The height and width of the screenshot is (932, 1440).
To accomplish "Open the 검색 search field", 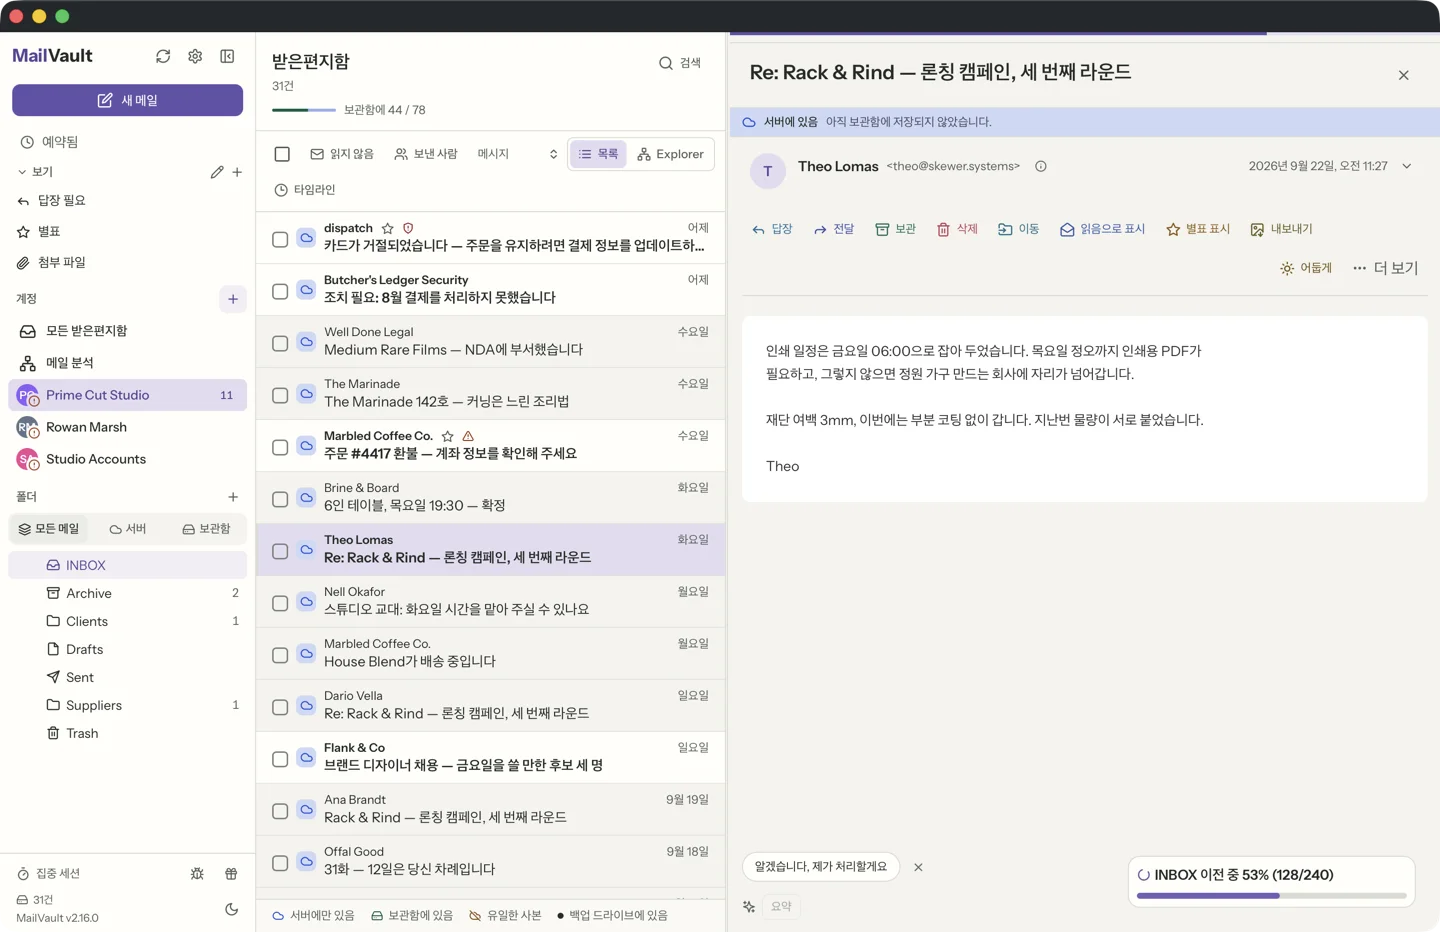I will pyautogui.click(x=680, y=63).
